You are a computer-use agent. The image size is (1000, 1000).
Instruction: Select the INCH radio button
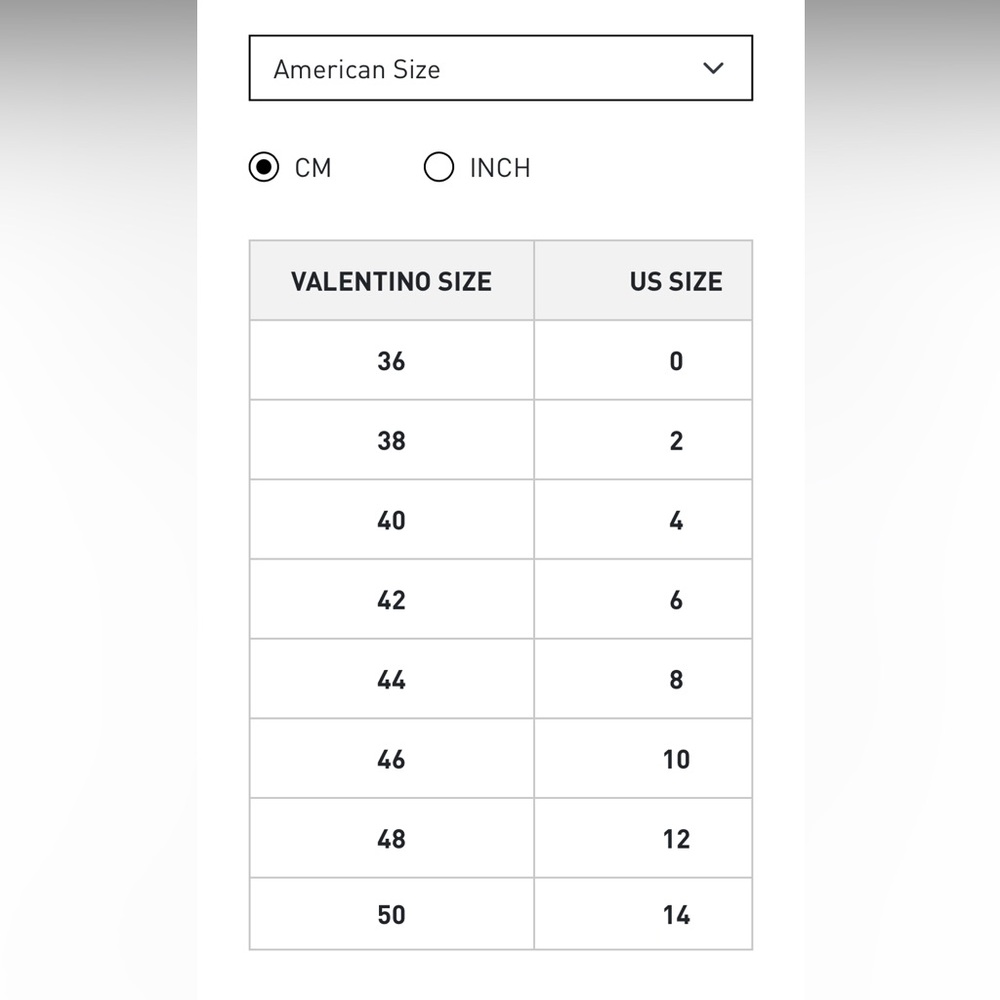click(439, 167)
